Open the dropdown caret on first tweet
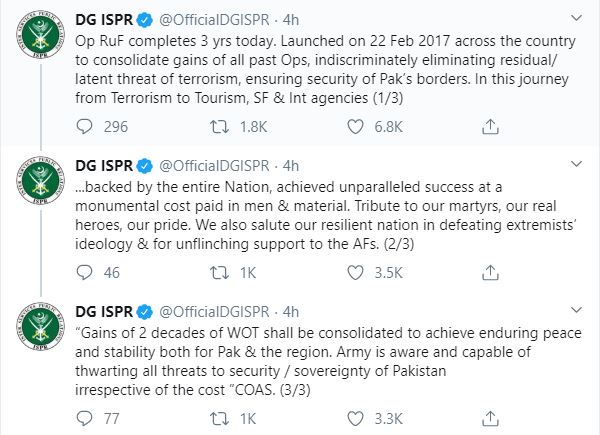This screenshot has width=600, height=435. (x=576, y=18)
